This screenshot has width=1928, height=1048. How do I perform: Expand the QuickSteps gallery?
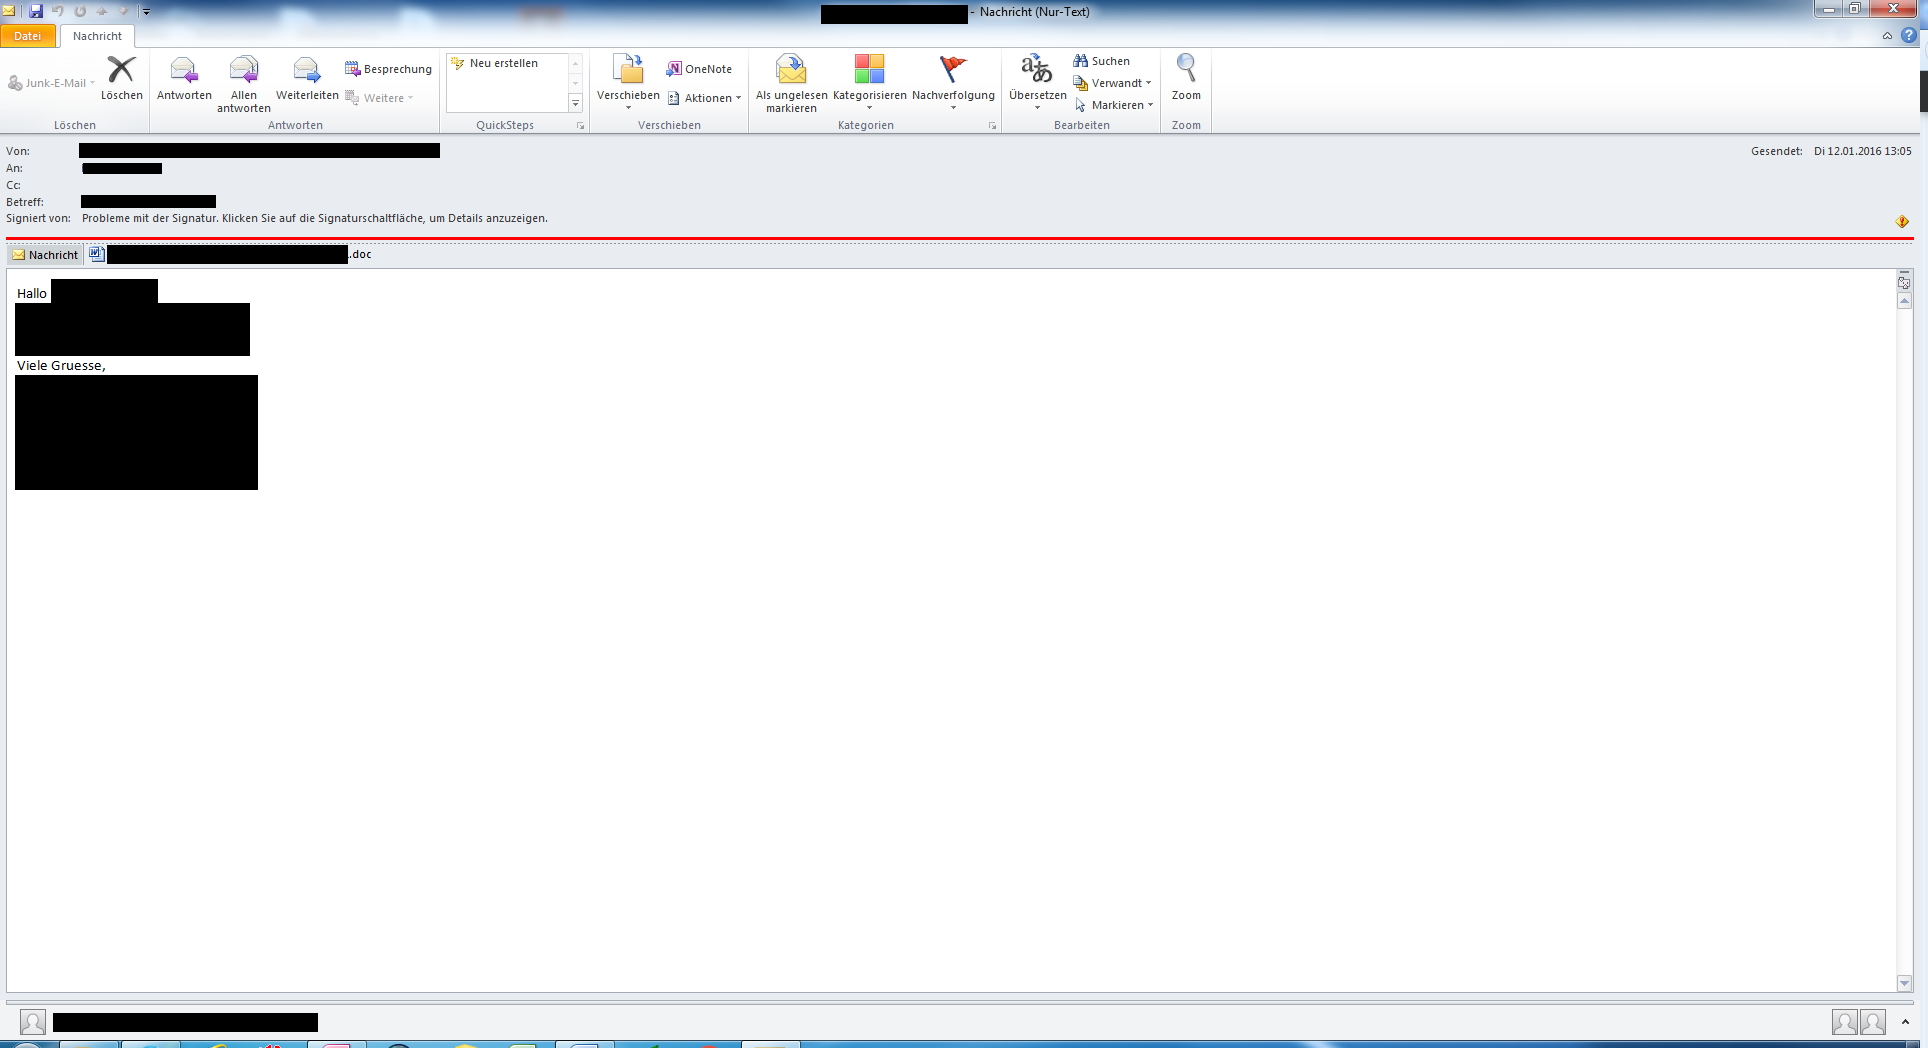(575, 103)
